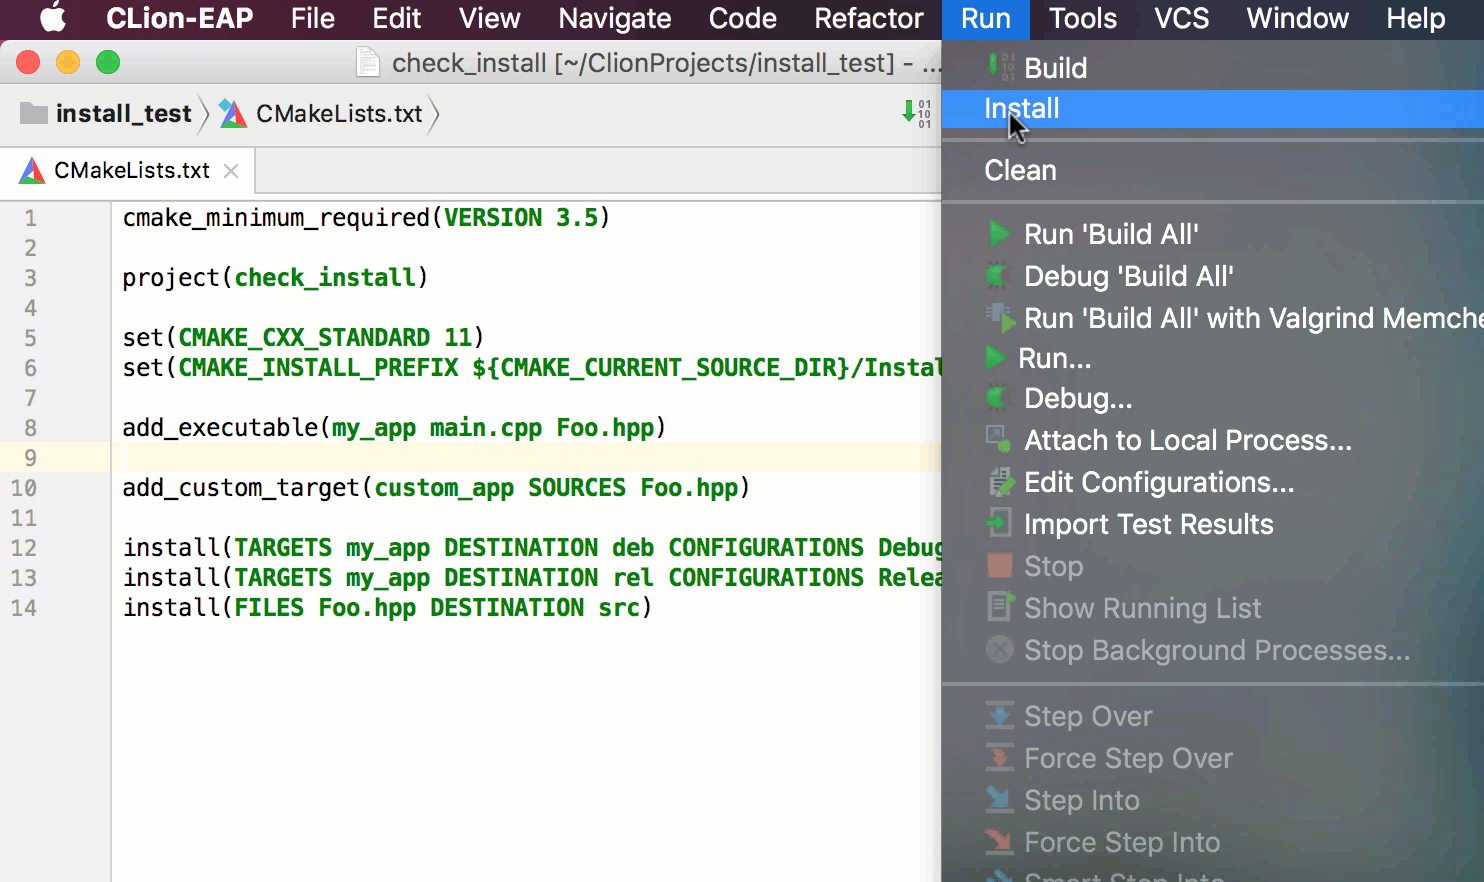This screenshot has width=1484, height=882.
Task: Close the open Run menu
Action: point(986,18)
